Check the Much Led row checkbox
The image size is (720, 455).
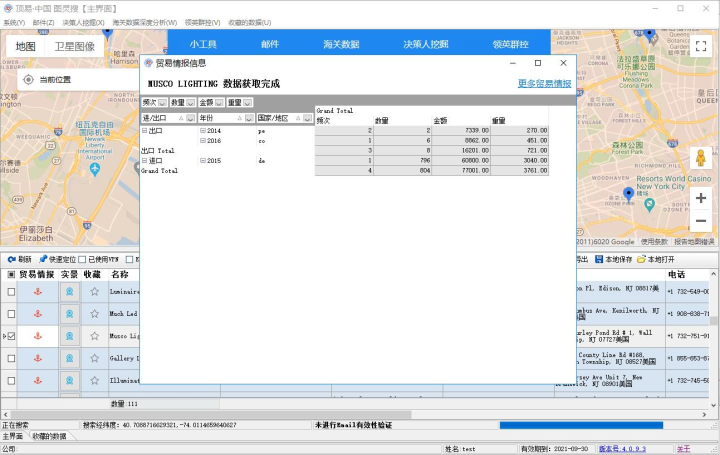point(11,314)
